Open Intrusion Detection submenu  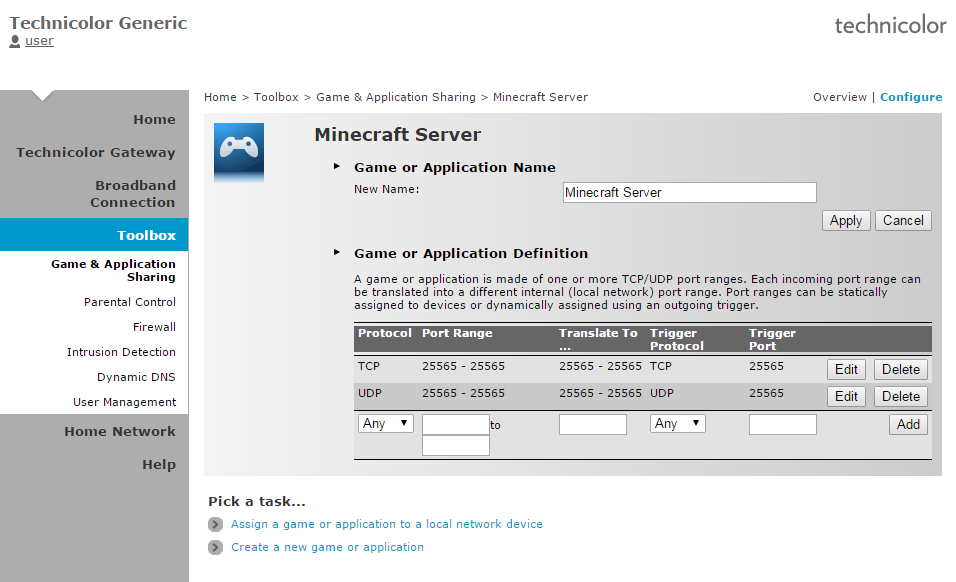click(121, 352)
